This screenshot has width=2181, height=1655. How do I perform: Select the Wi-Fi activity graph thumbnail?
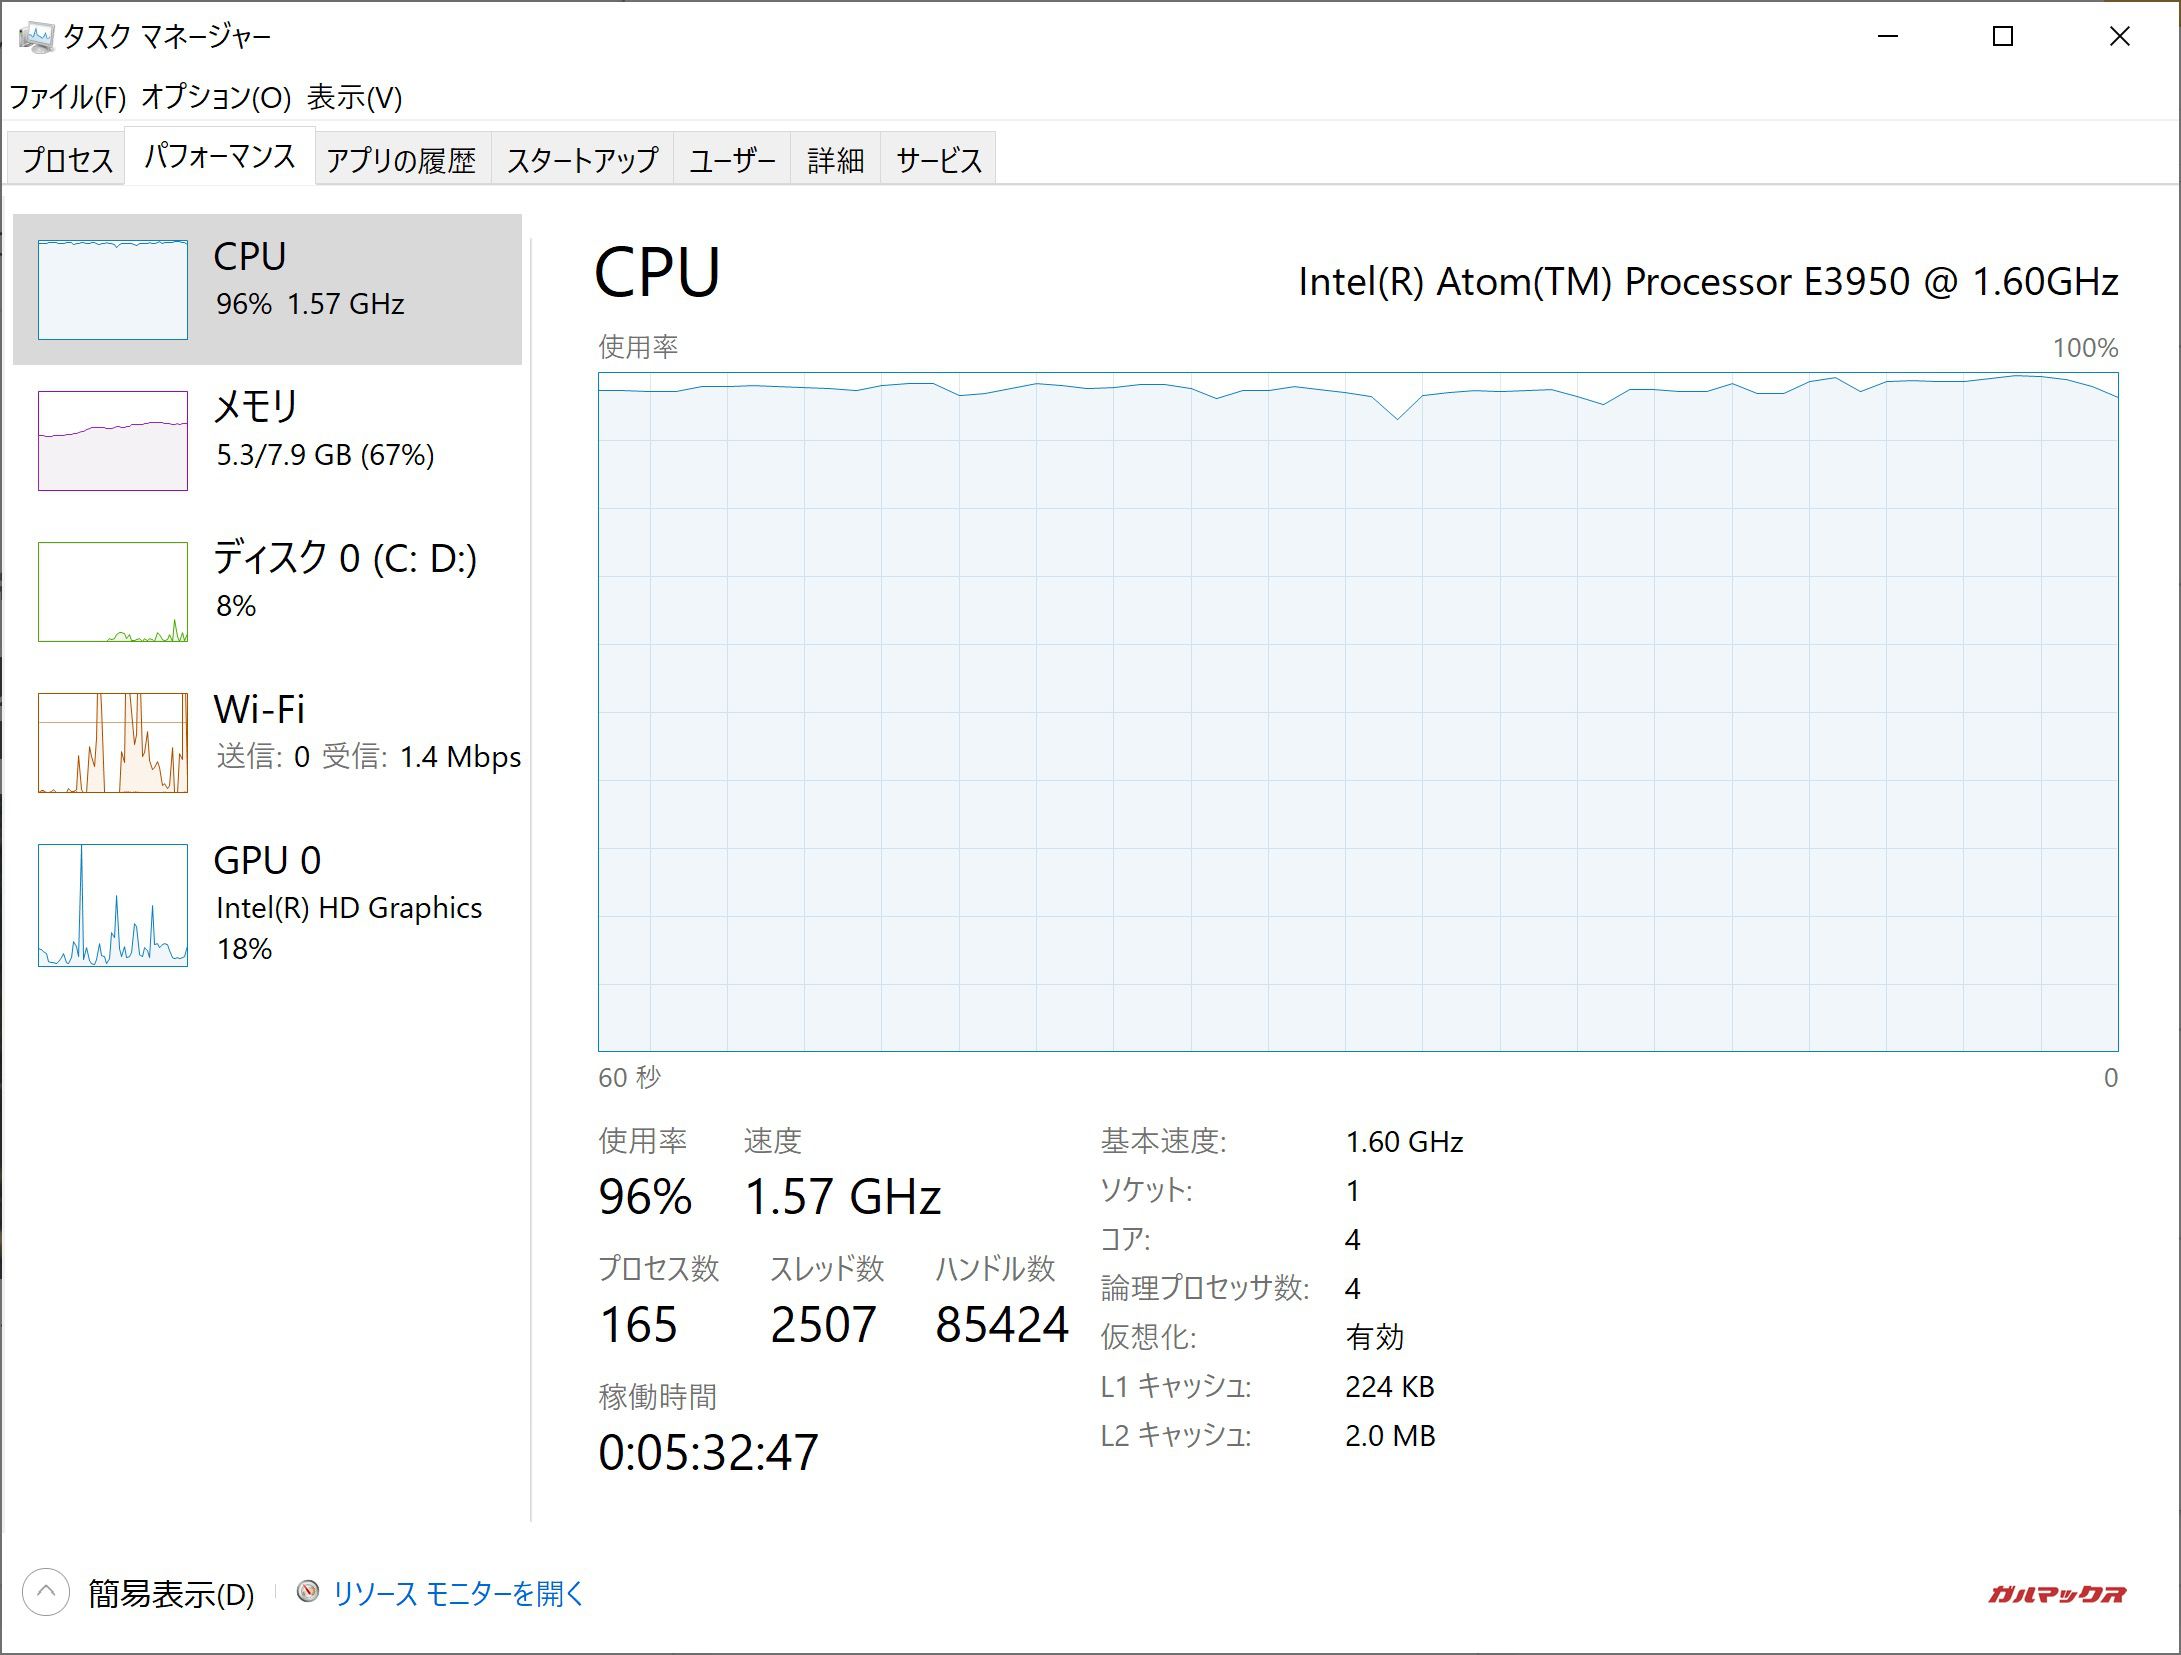coord(113,743)
